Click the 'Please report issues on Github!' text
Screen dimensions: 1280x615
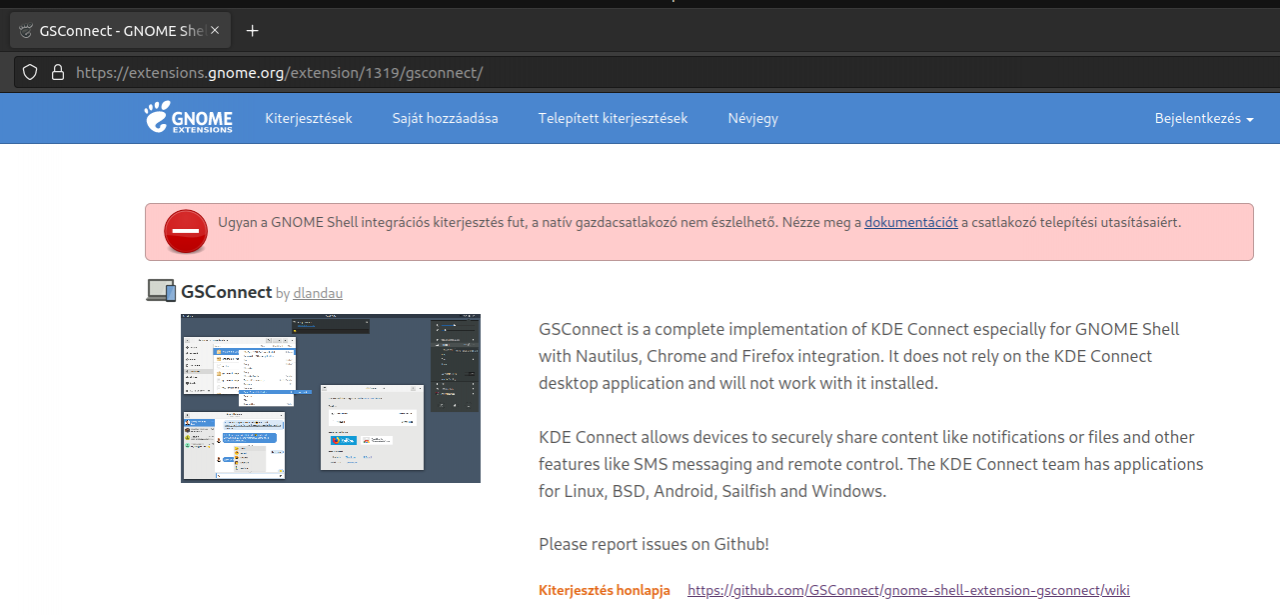tap(654, 544)
